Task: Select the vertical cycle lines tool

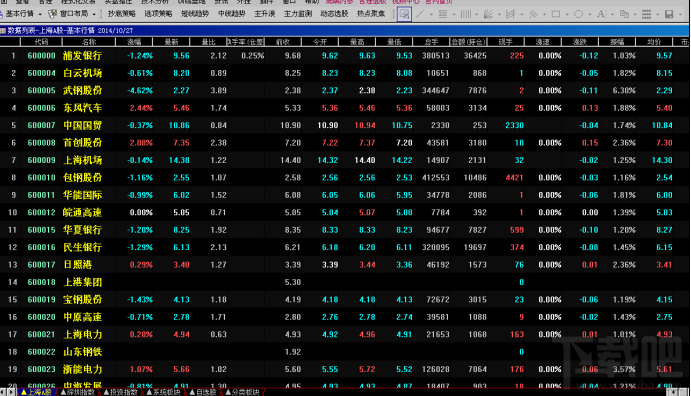Action: (465, 14)
